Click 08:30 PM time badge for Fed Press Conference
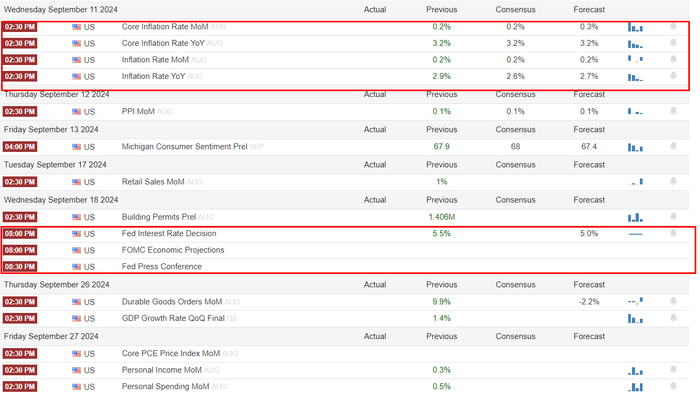Viewport: 700px width, 395px height. click(20, 267)
